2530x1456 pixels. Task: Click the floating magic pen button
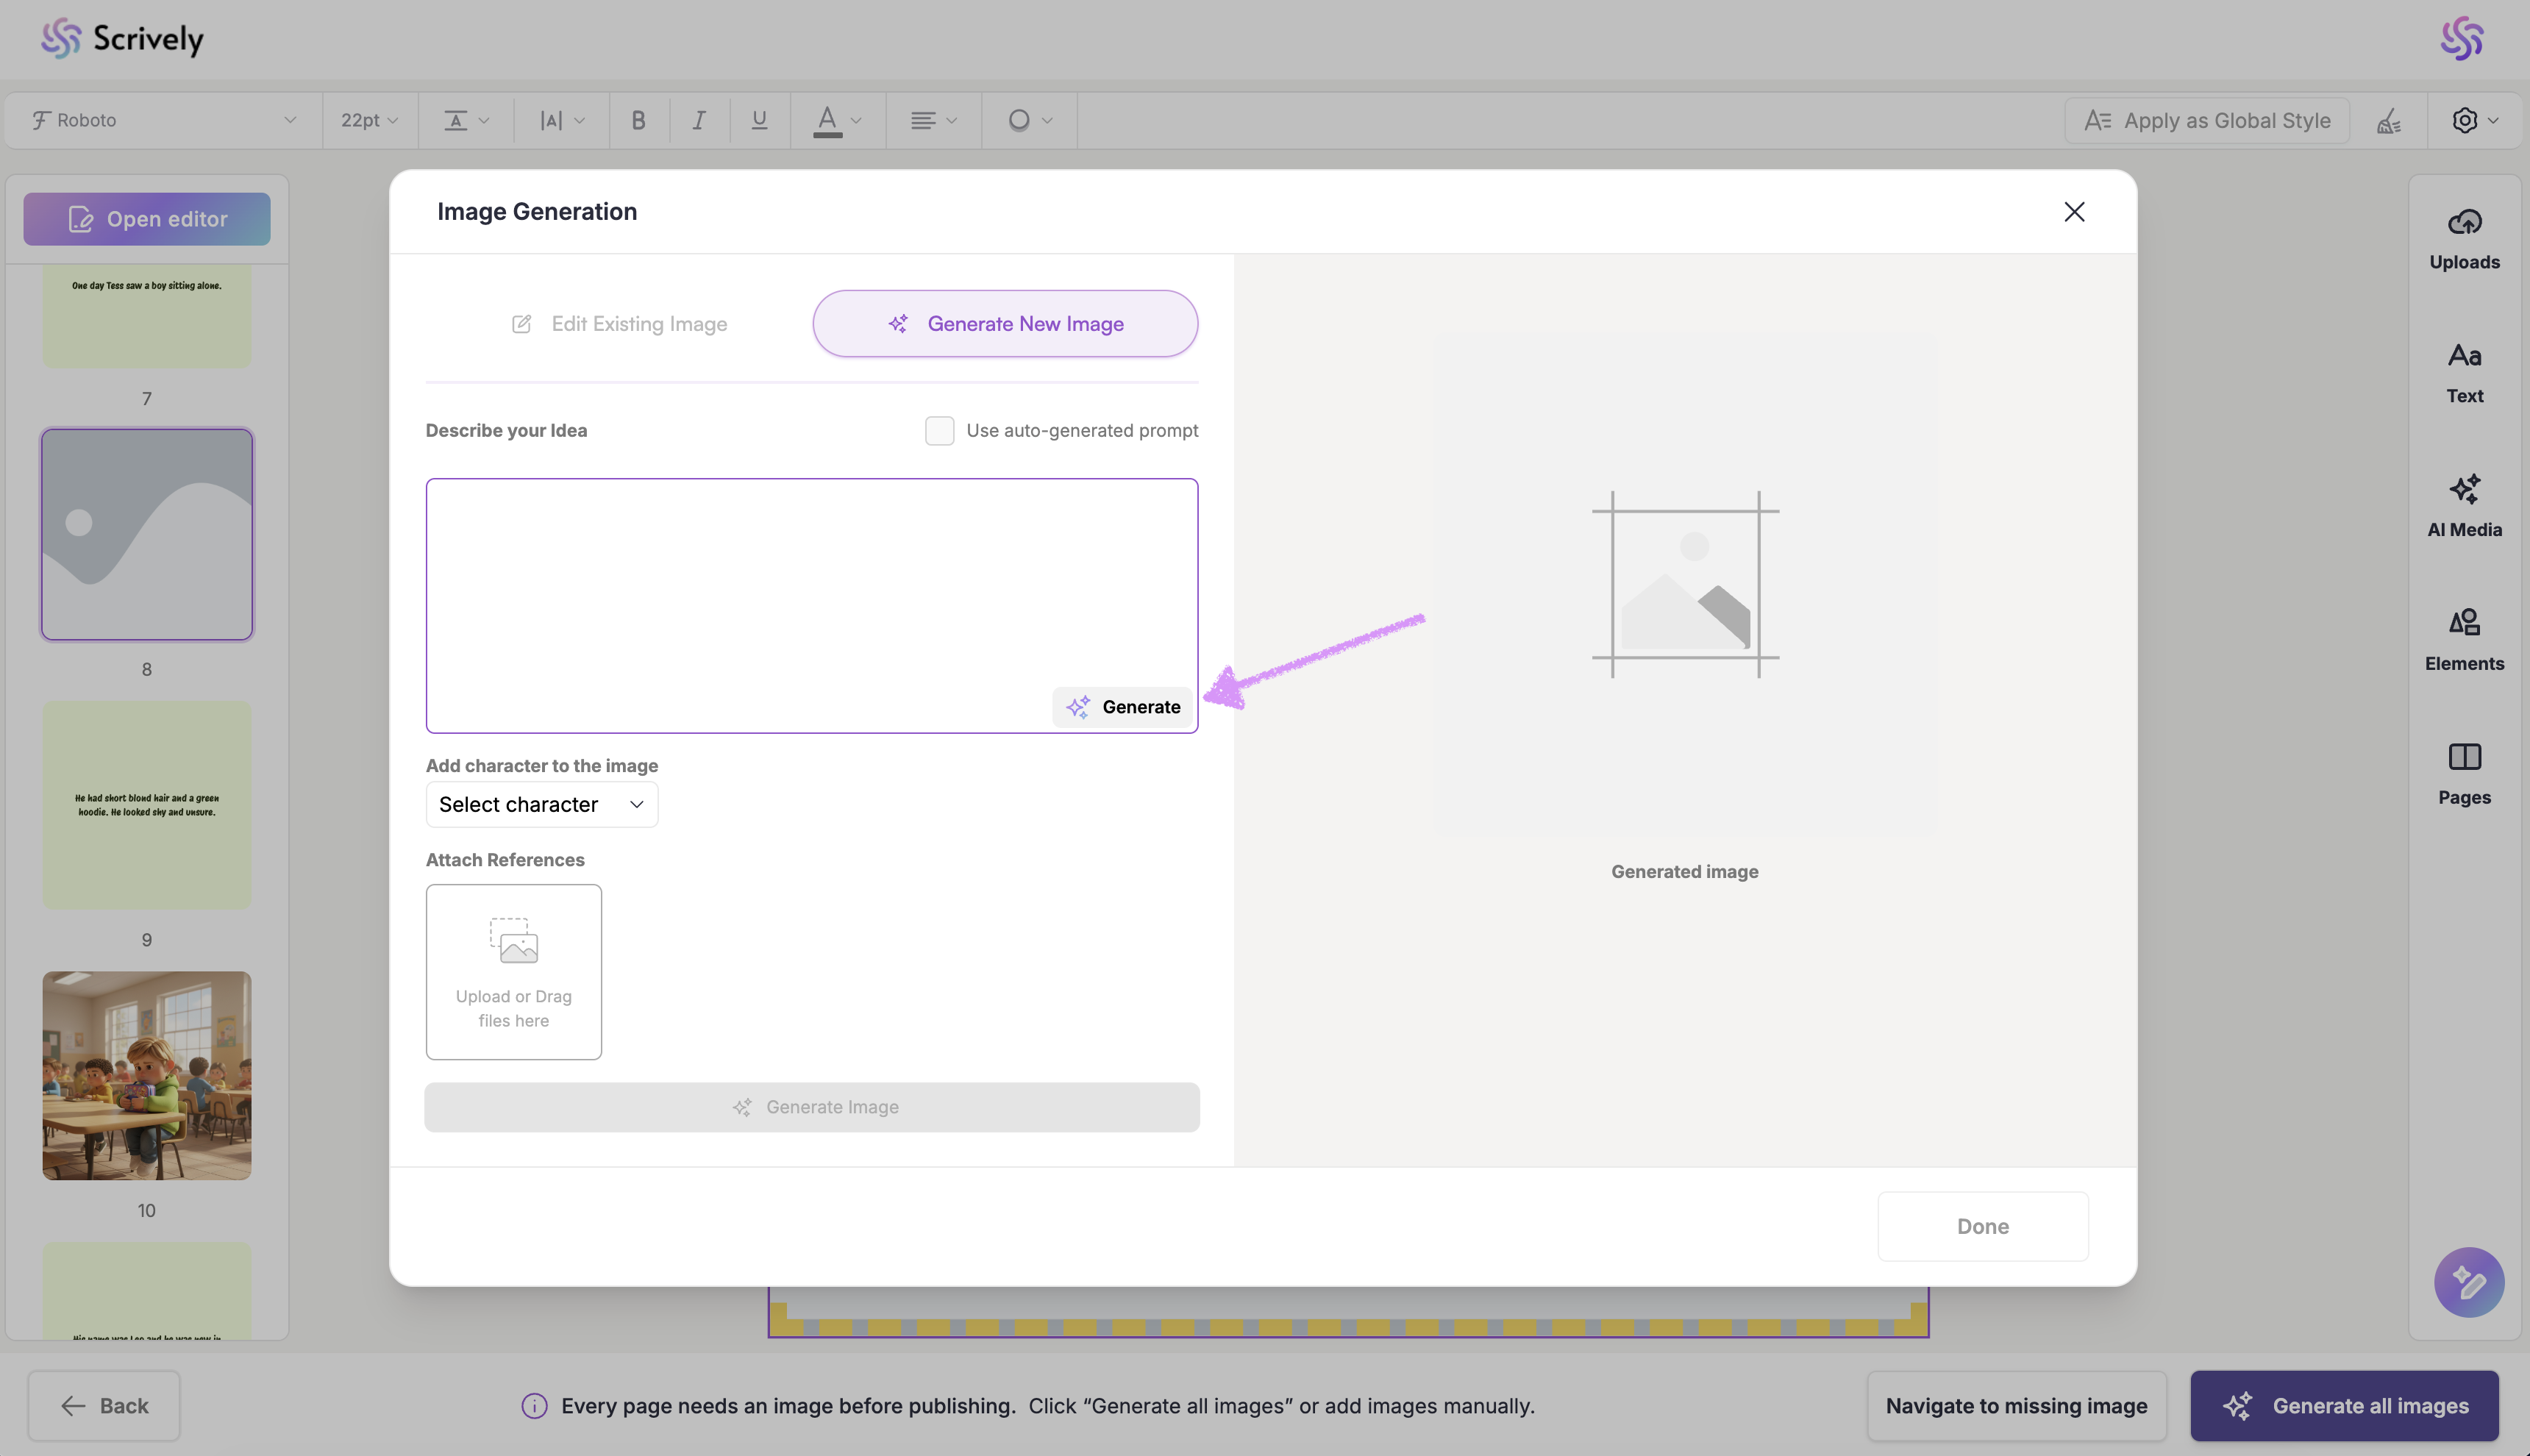(x=2468, y=1282)
